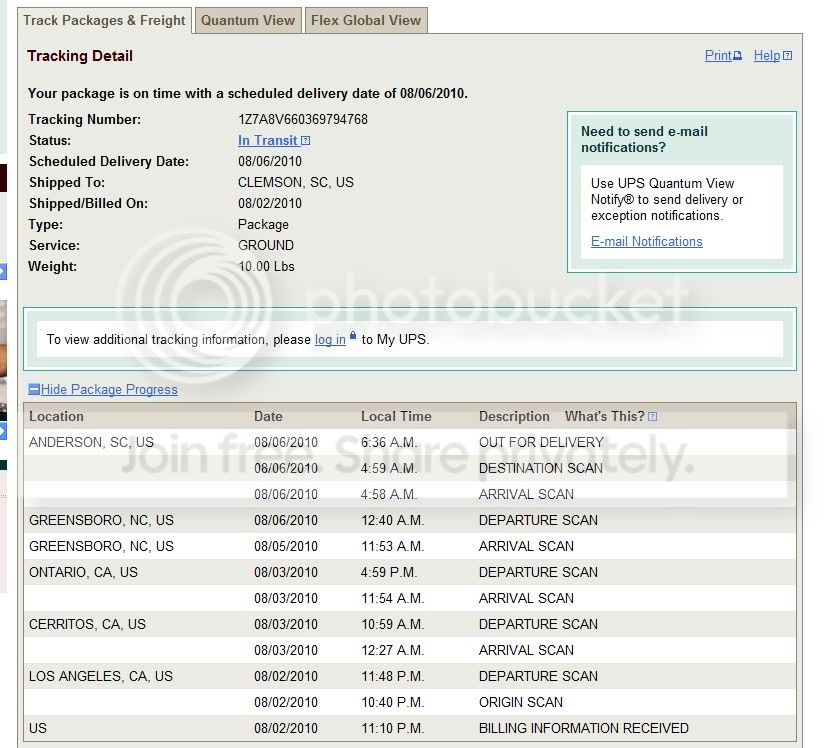This screenshot has height=748, width=827.
Task: Click the 6:36 A.M. time cell
Action: click(x=389, y=442)
